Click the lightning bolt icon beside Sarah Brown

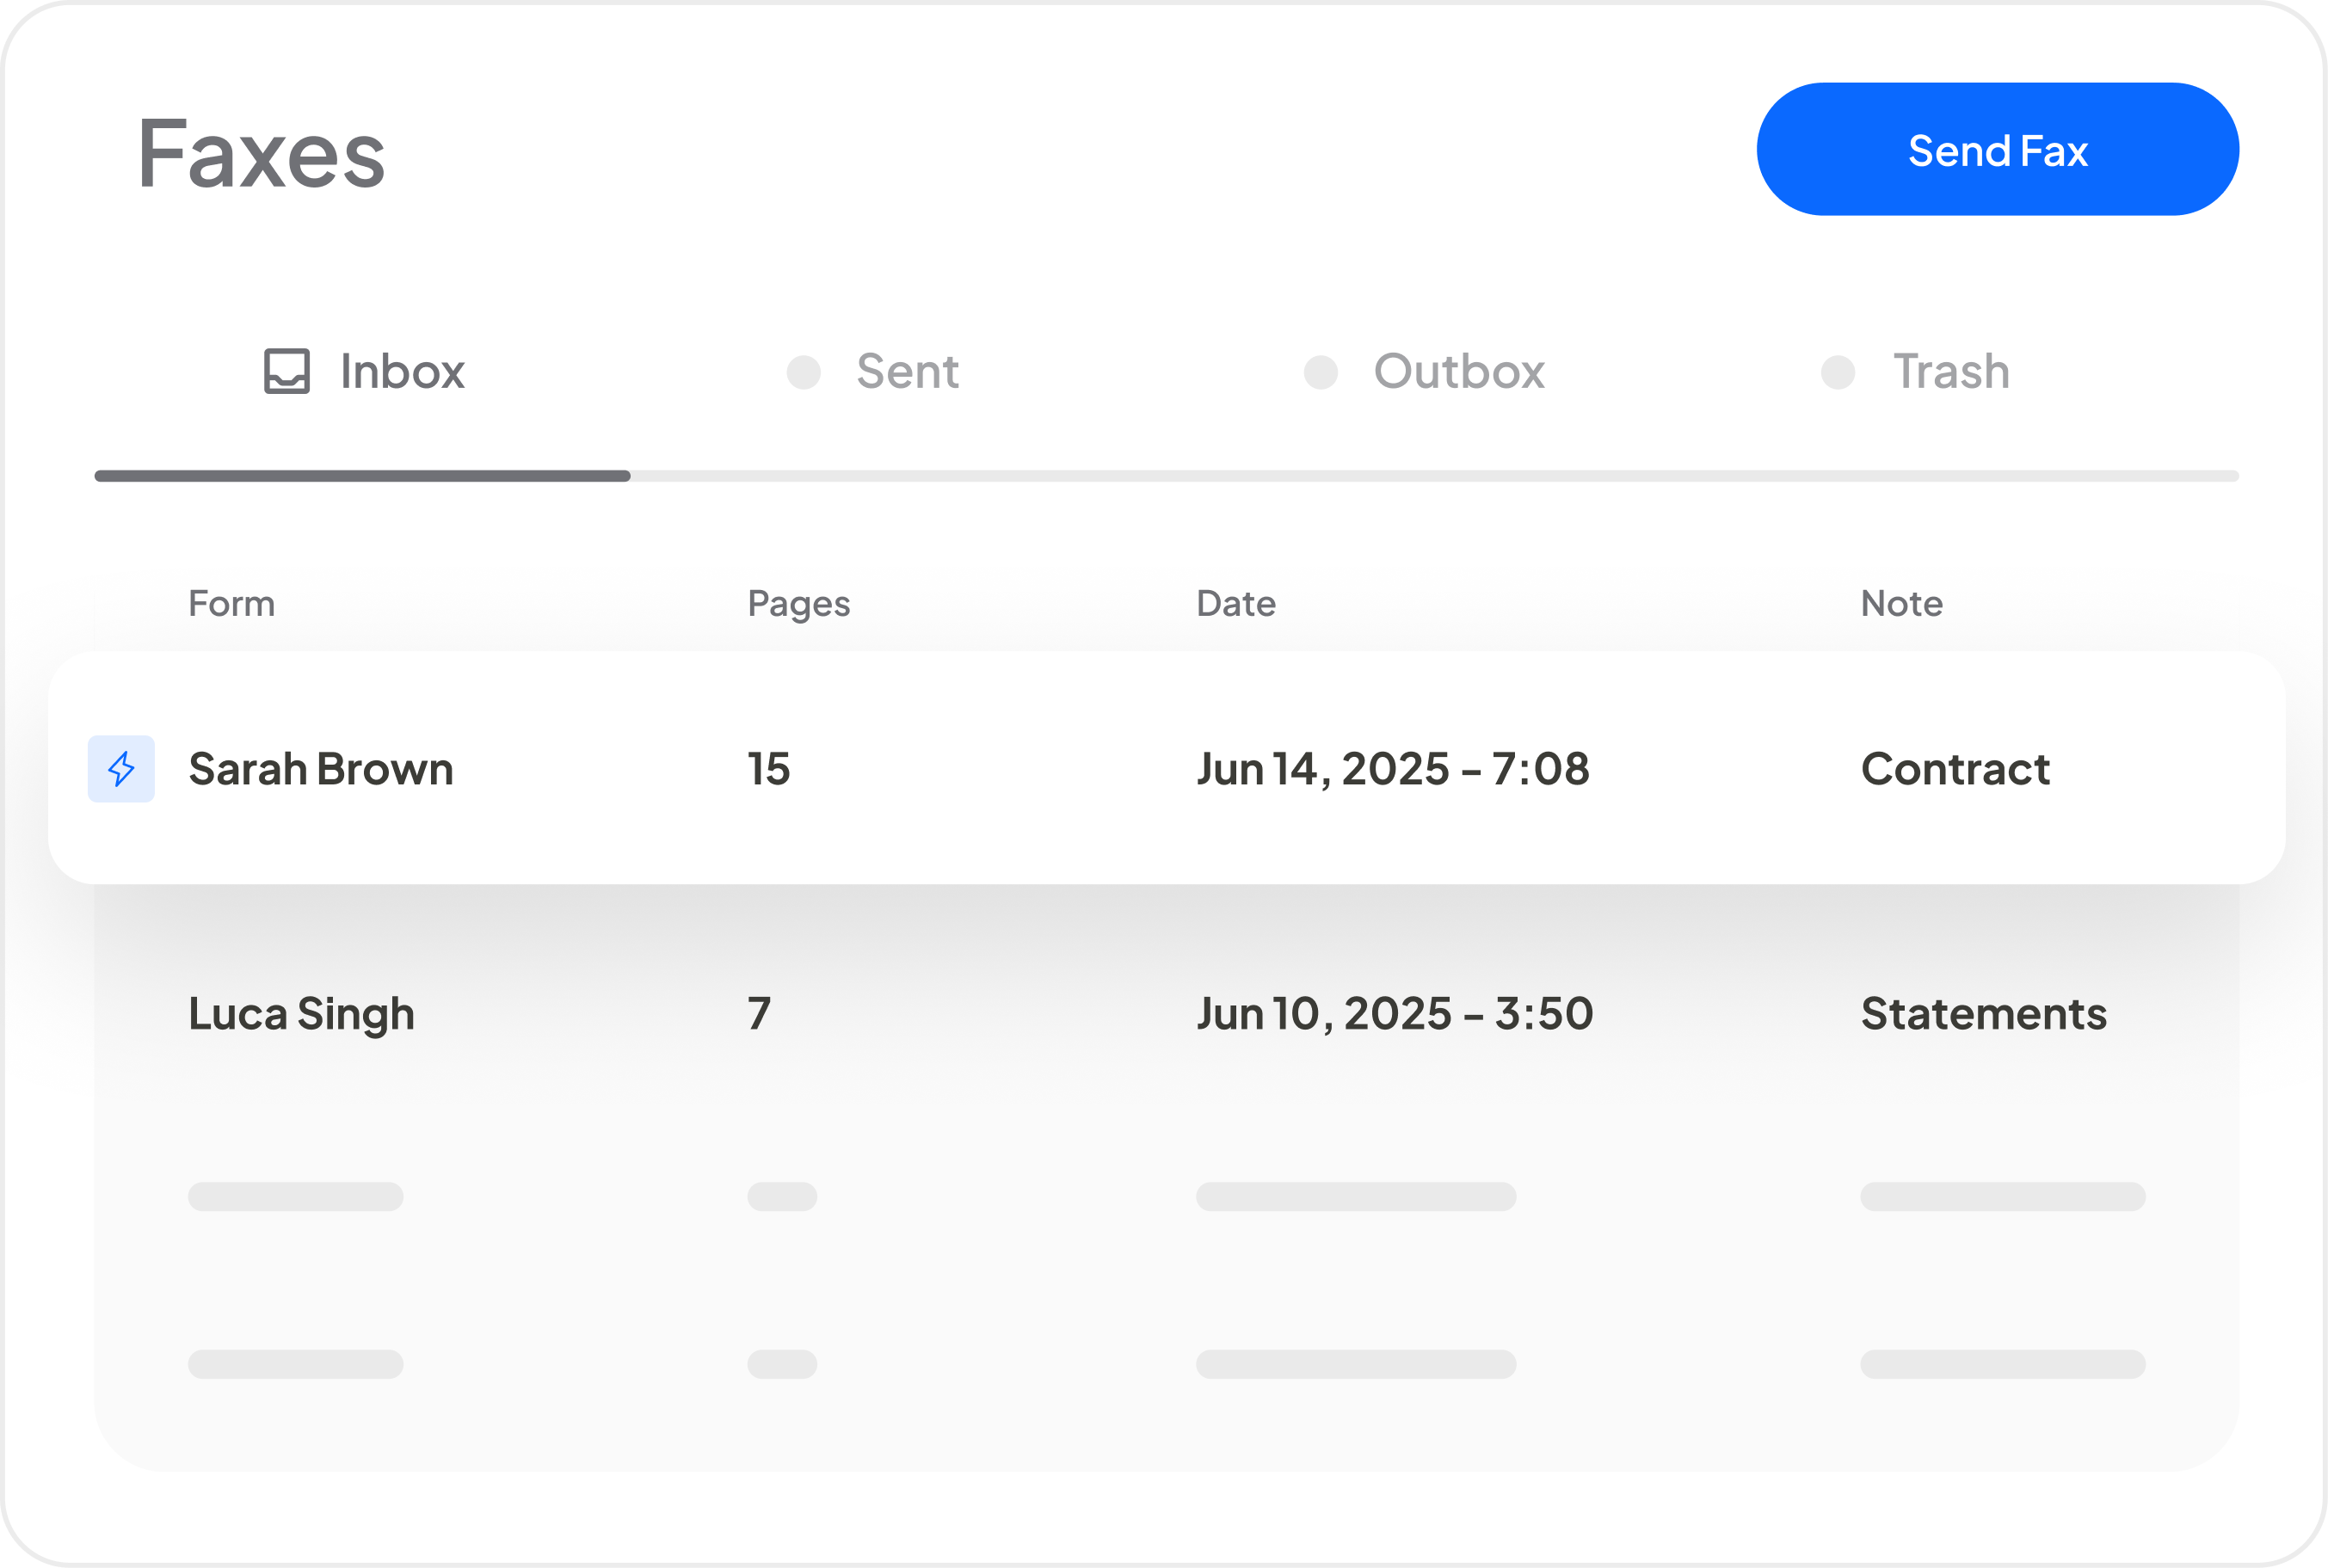click(x=121, y=769)
